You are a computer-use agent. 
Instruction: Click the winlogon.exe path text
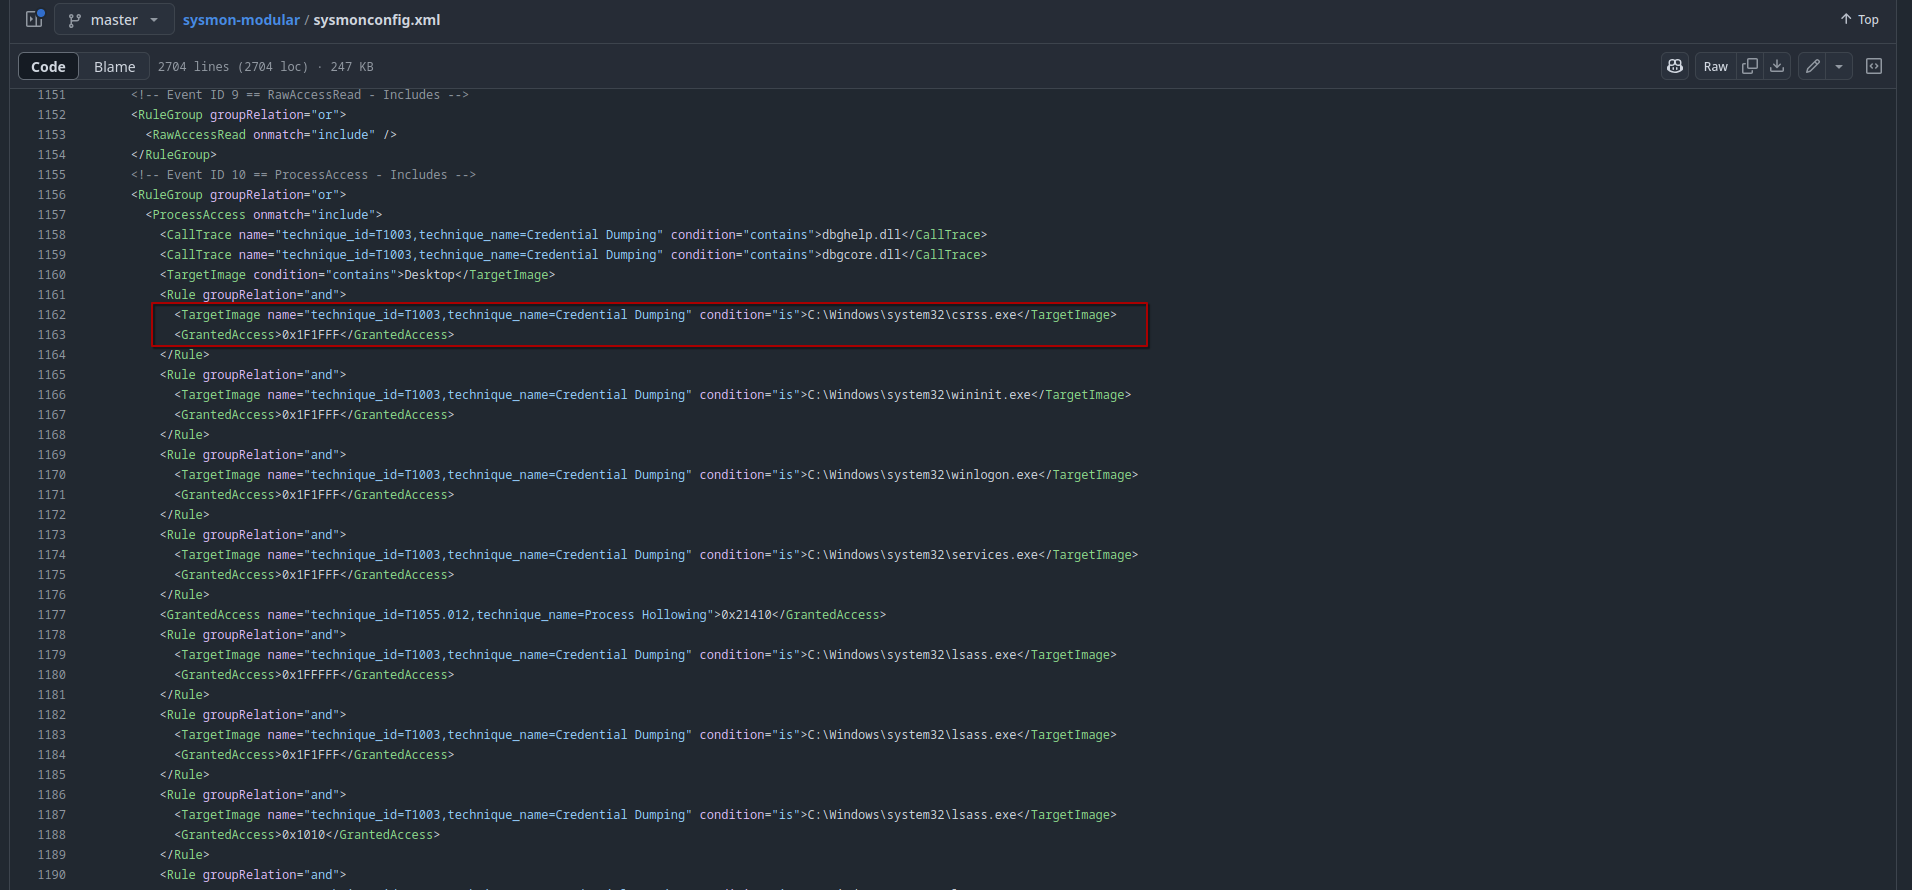pos(922,475)
